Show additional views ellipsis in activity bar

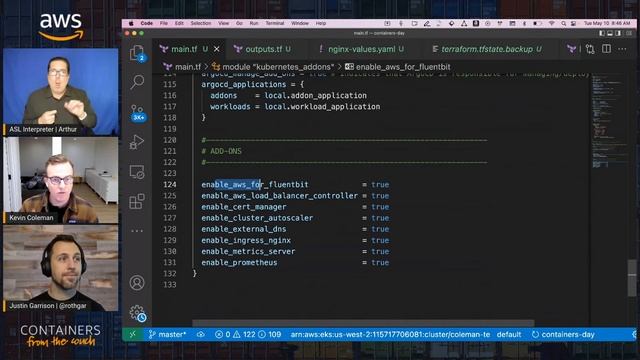point(137,231)
